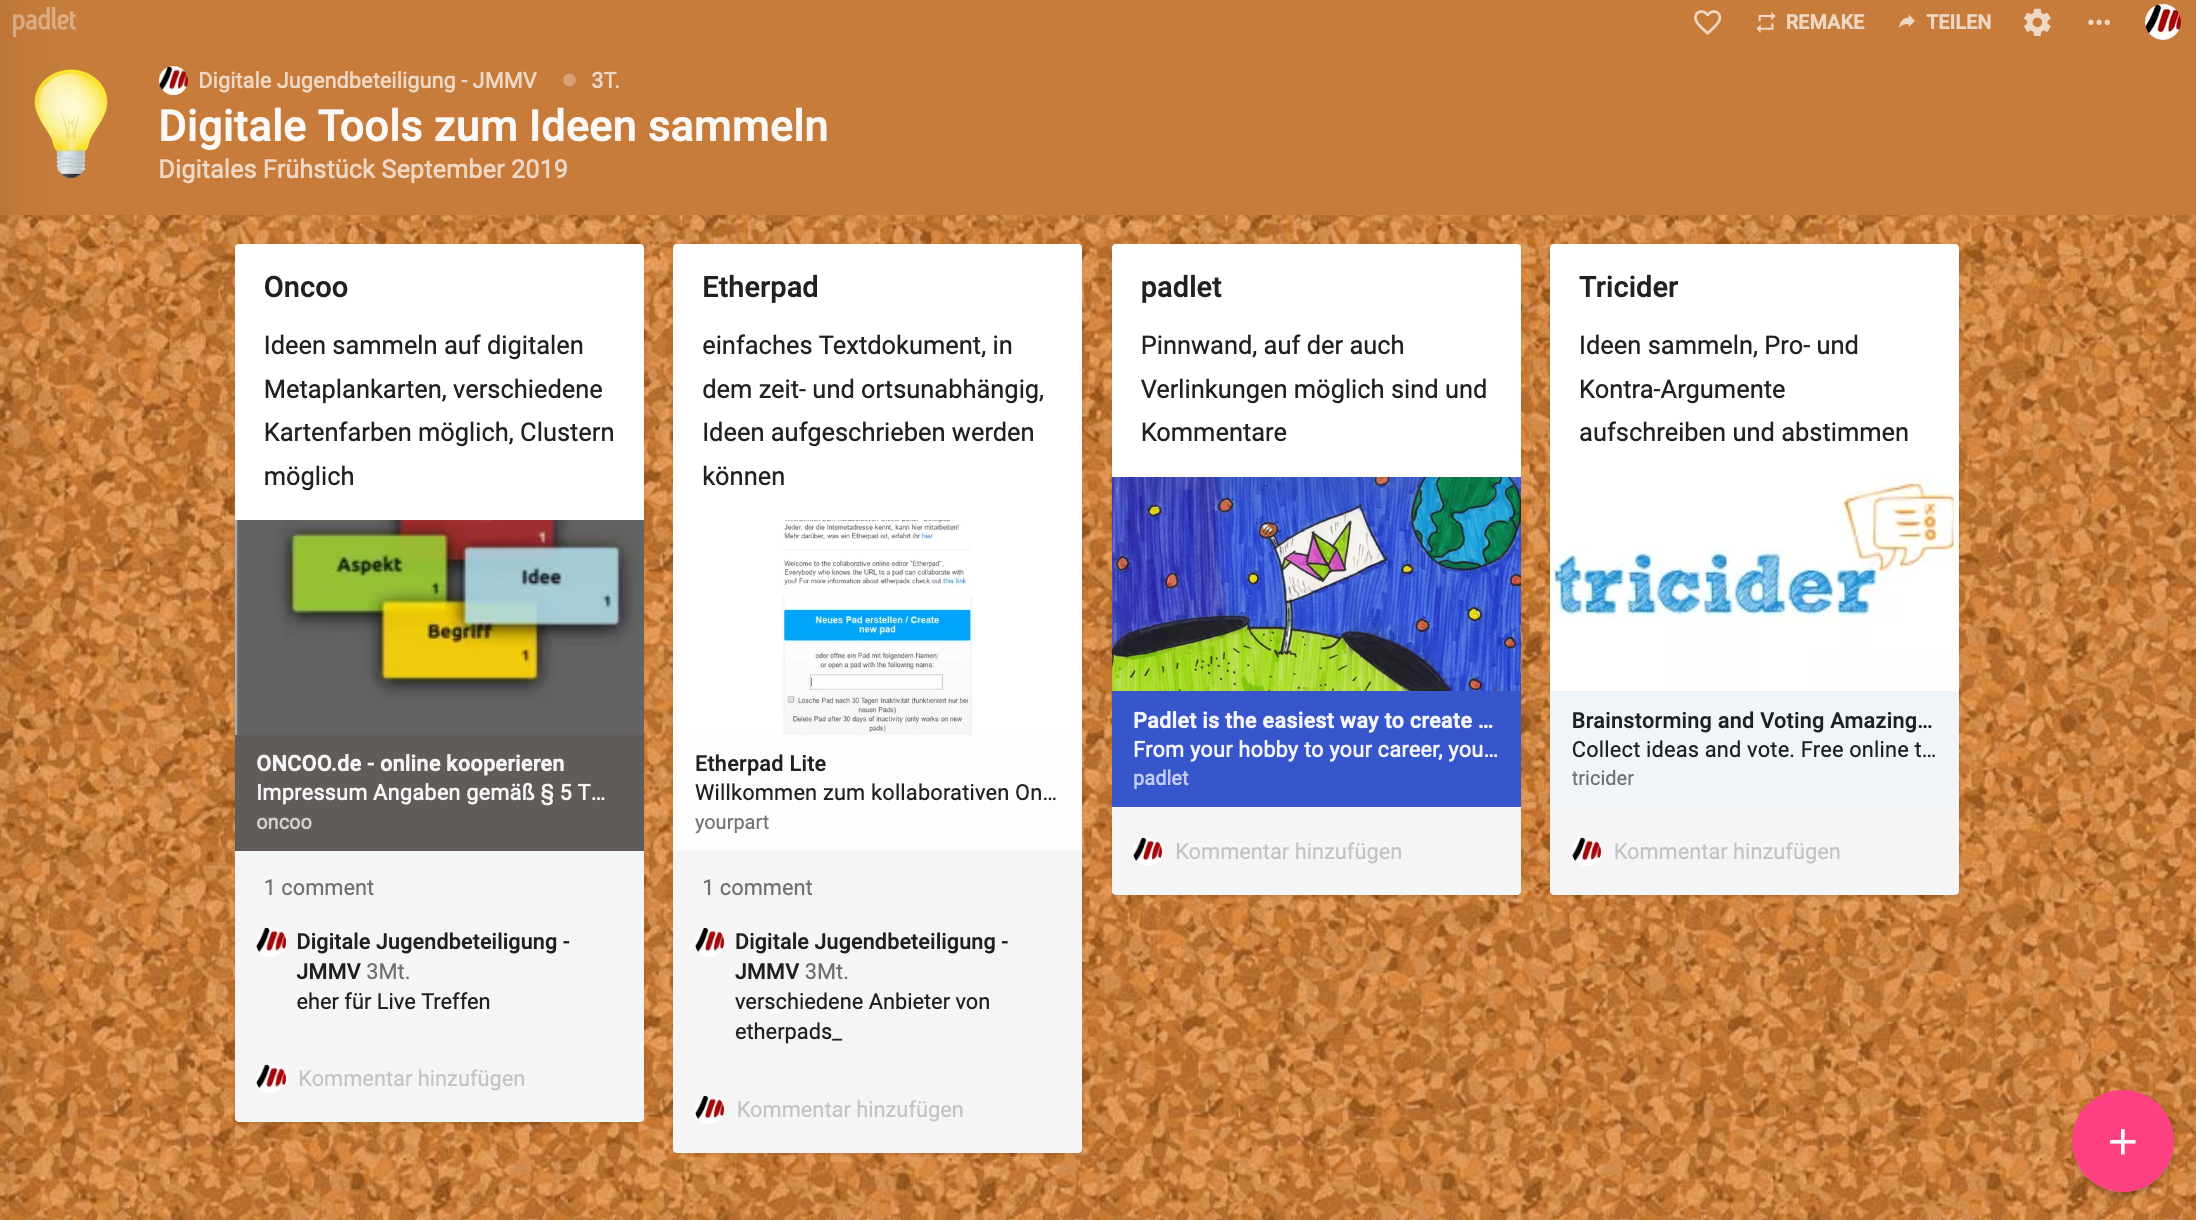Click the Tricider post title
The width and height of the screenshot is (2196, 1220).
pos(1628,287)
